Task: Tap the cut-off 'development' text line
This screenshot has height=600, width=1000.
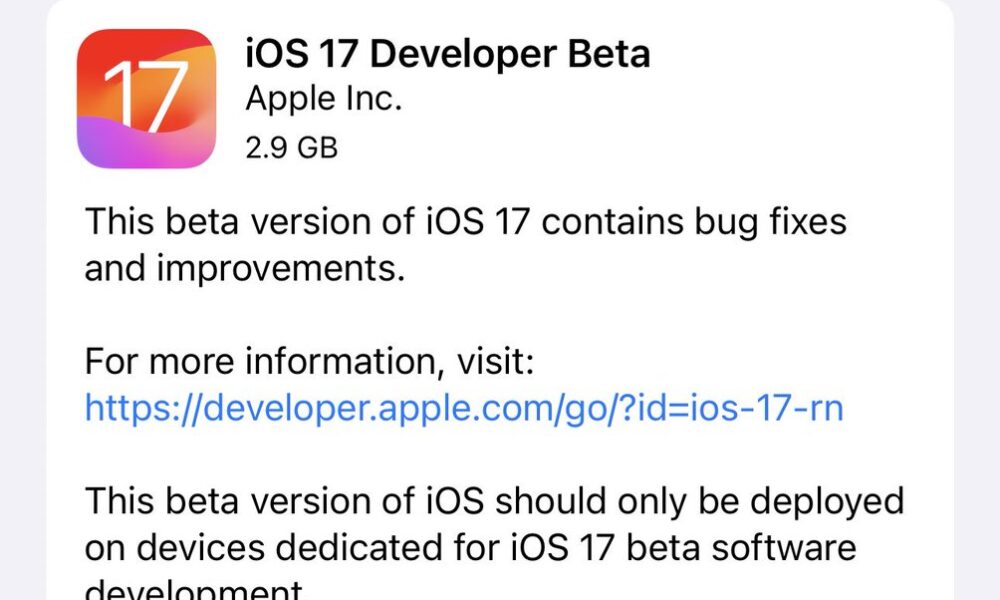Action: (x=194, y=590)
